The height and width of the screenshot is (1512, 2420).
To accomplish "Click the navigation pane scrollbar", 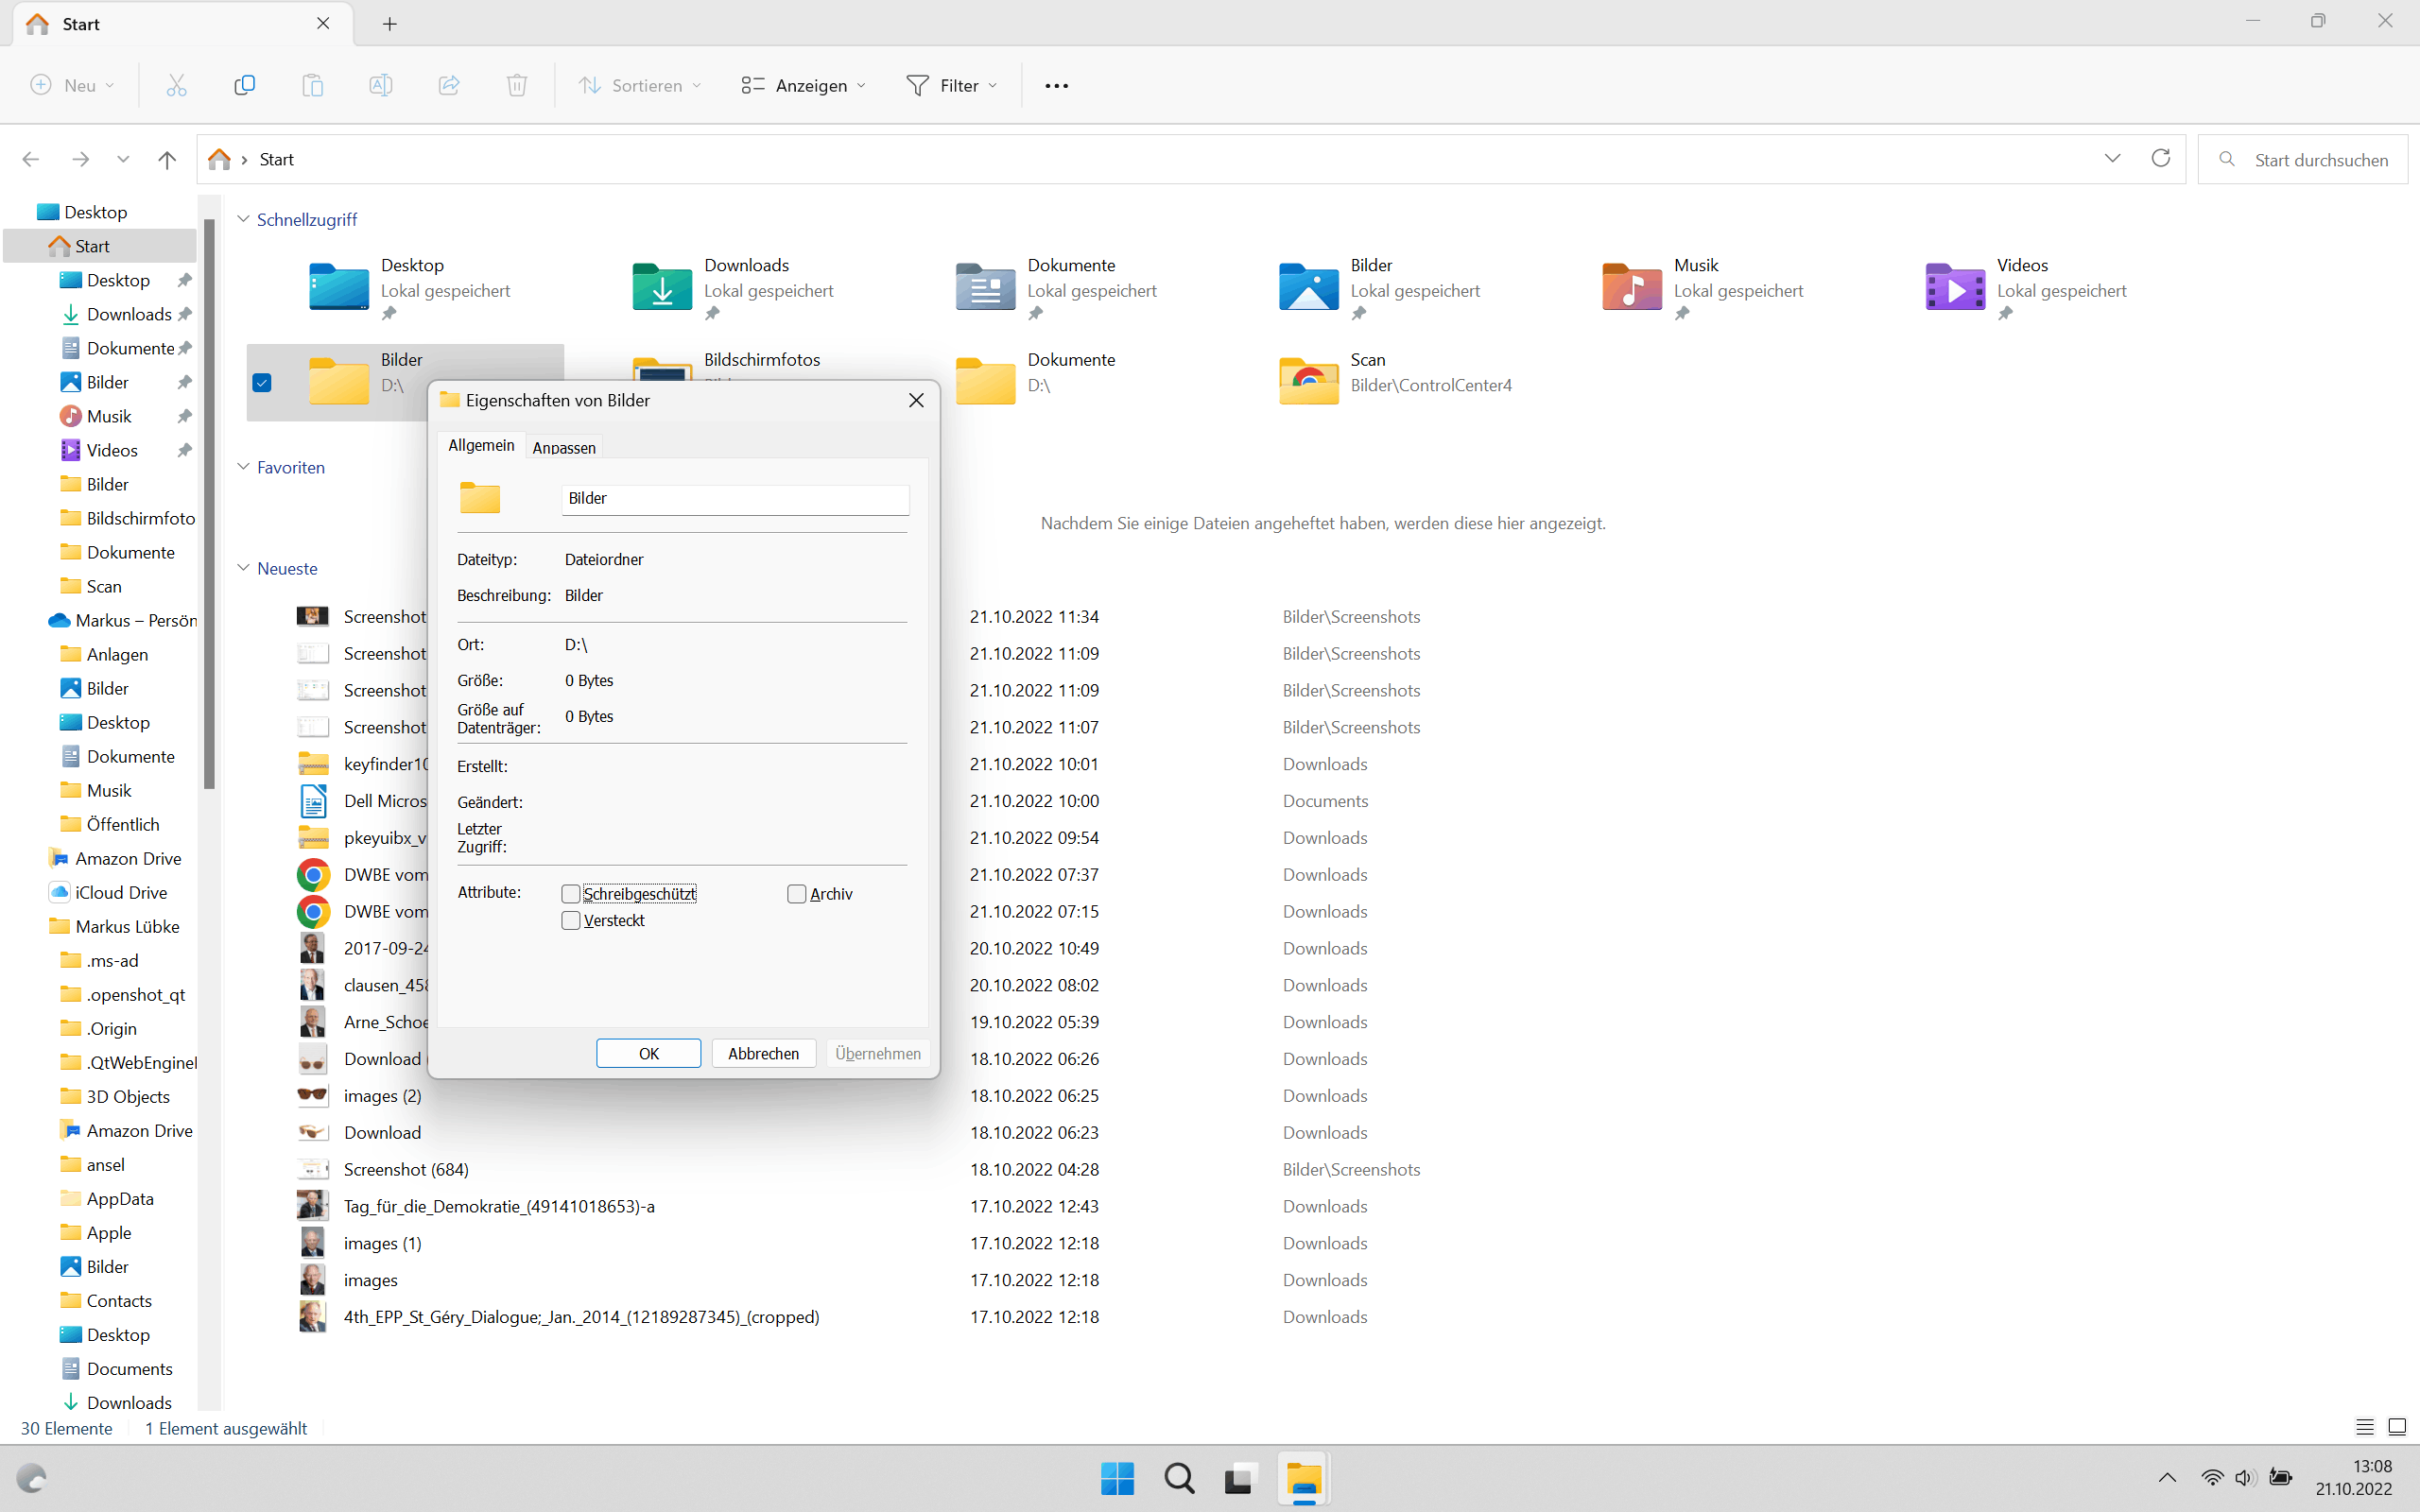I will coord(209,505).
